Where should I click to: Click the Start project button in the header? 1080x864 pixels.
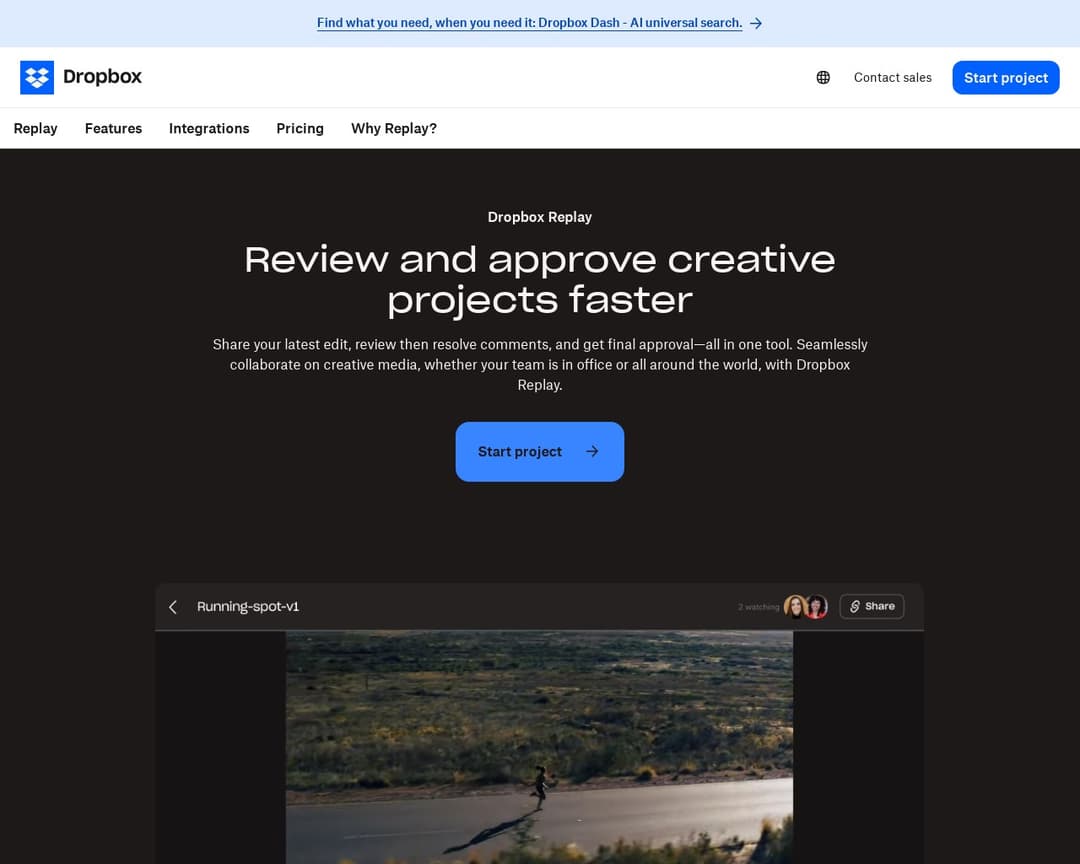1006,78
